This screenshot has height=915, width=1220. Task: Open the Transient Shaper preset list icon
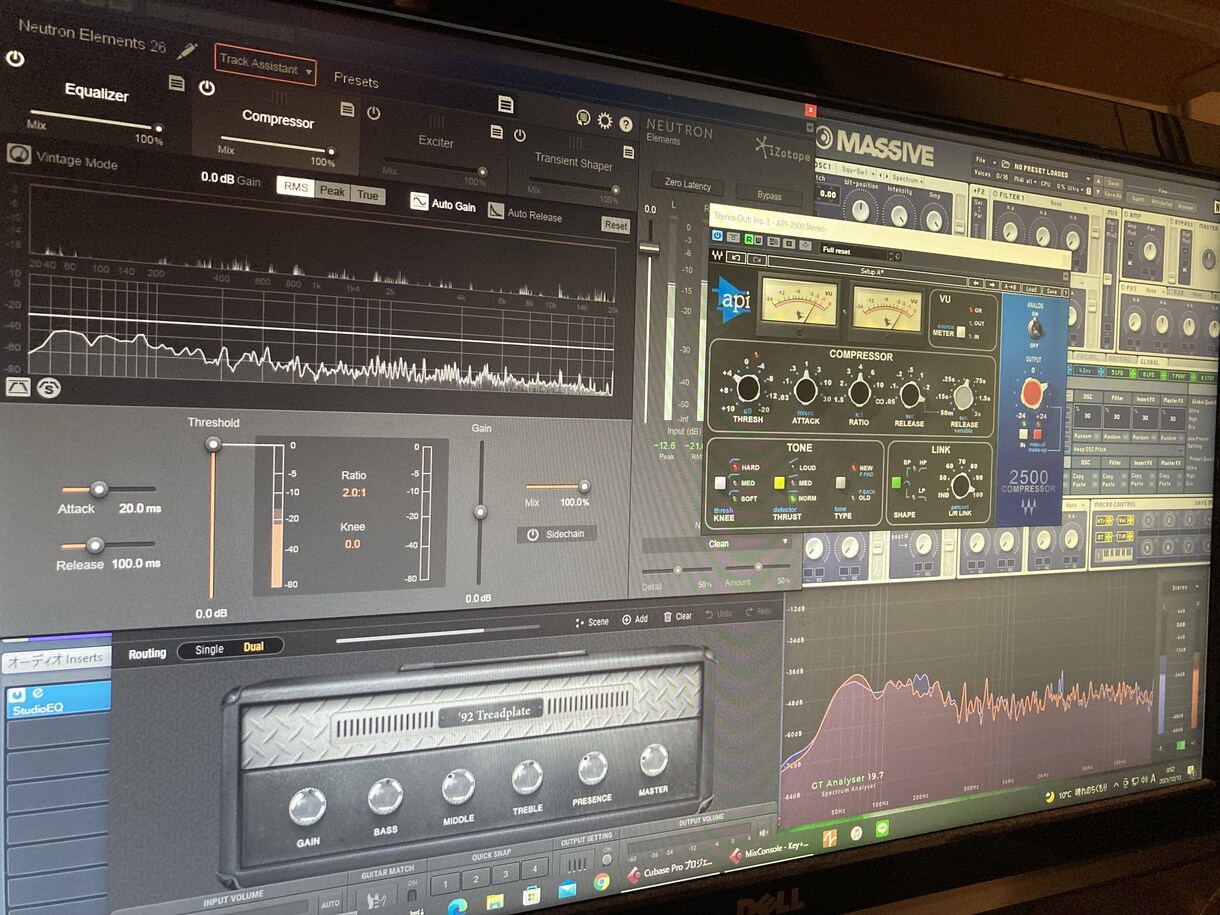click(628, 152)
